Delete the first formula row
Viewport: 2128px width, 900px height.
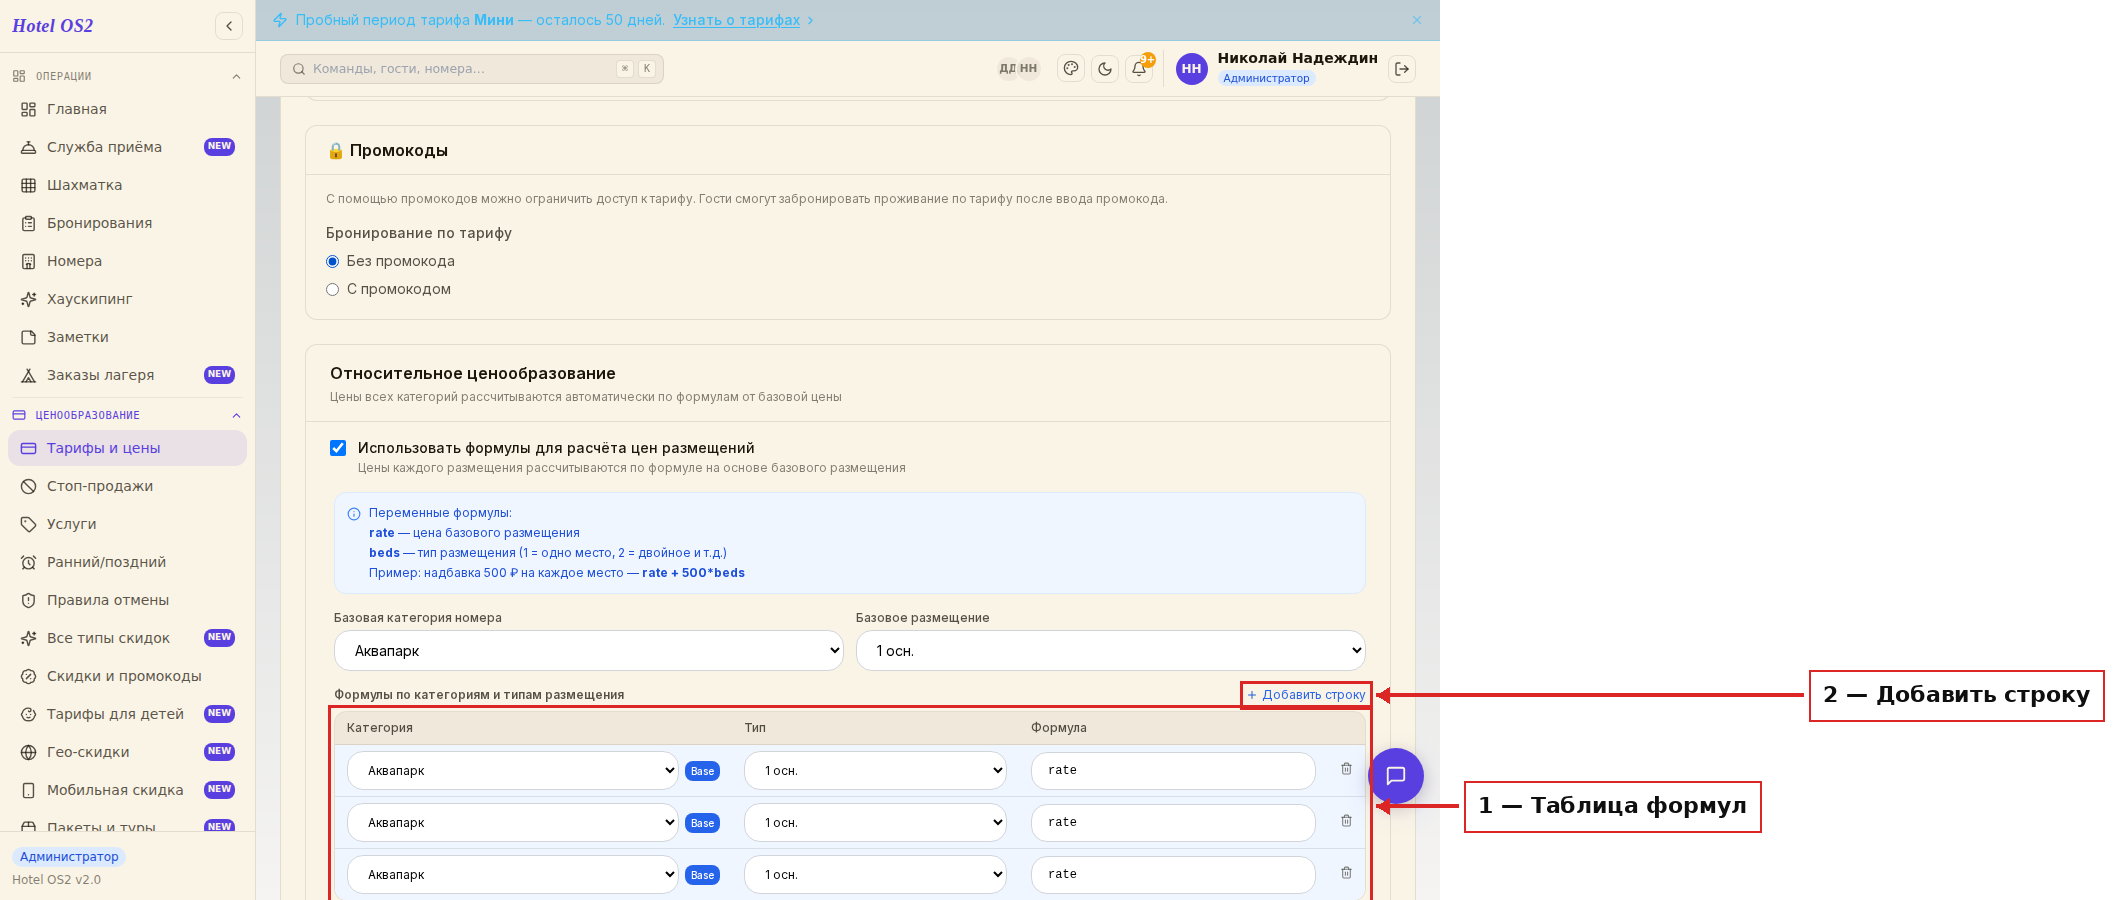click(x=1346, y=769)
